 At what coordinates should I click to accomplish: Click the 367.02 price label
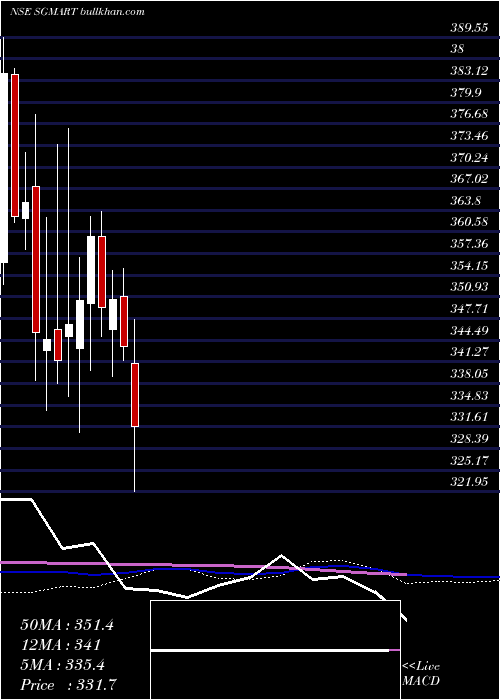pos(469,179)
